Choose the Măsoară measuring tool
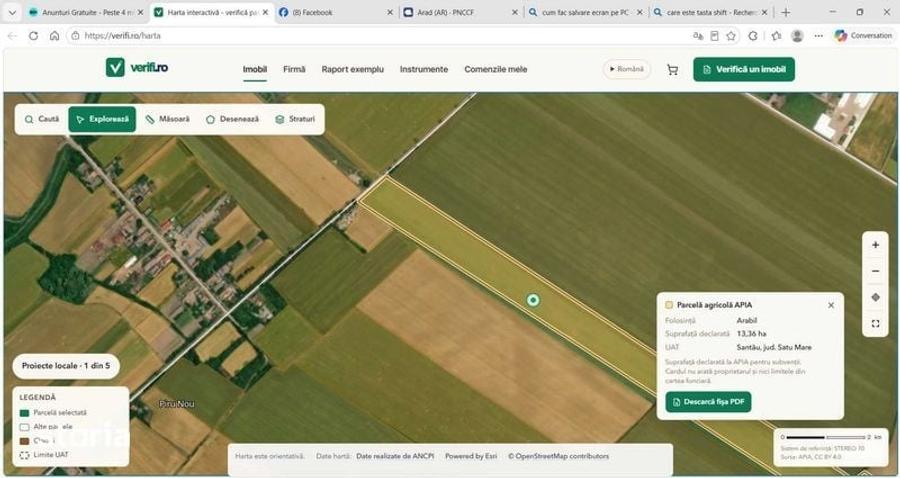The height and width of the screenshot is (478, 900). 168,119
